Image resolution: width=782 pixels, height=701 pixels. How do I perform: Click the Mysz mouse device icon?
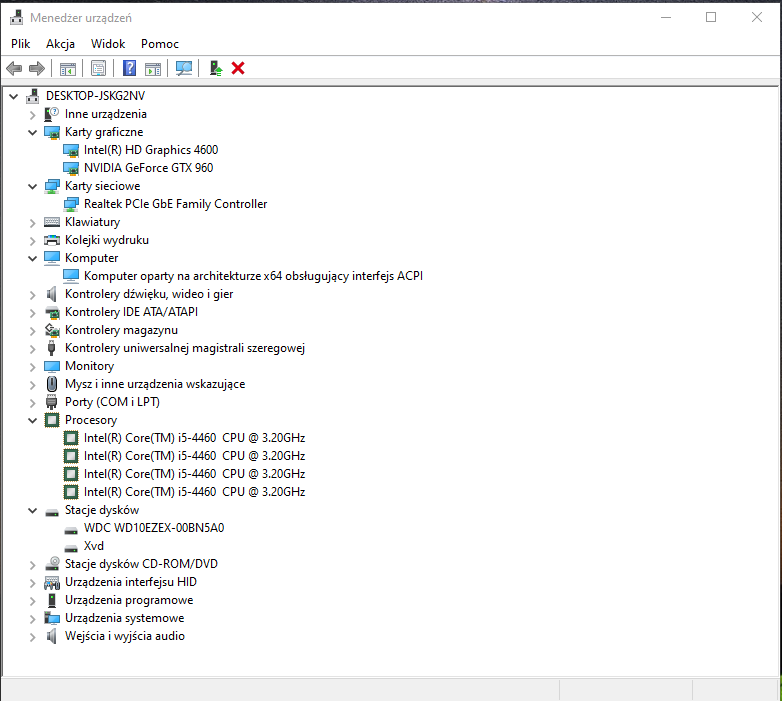point(51,384)
